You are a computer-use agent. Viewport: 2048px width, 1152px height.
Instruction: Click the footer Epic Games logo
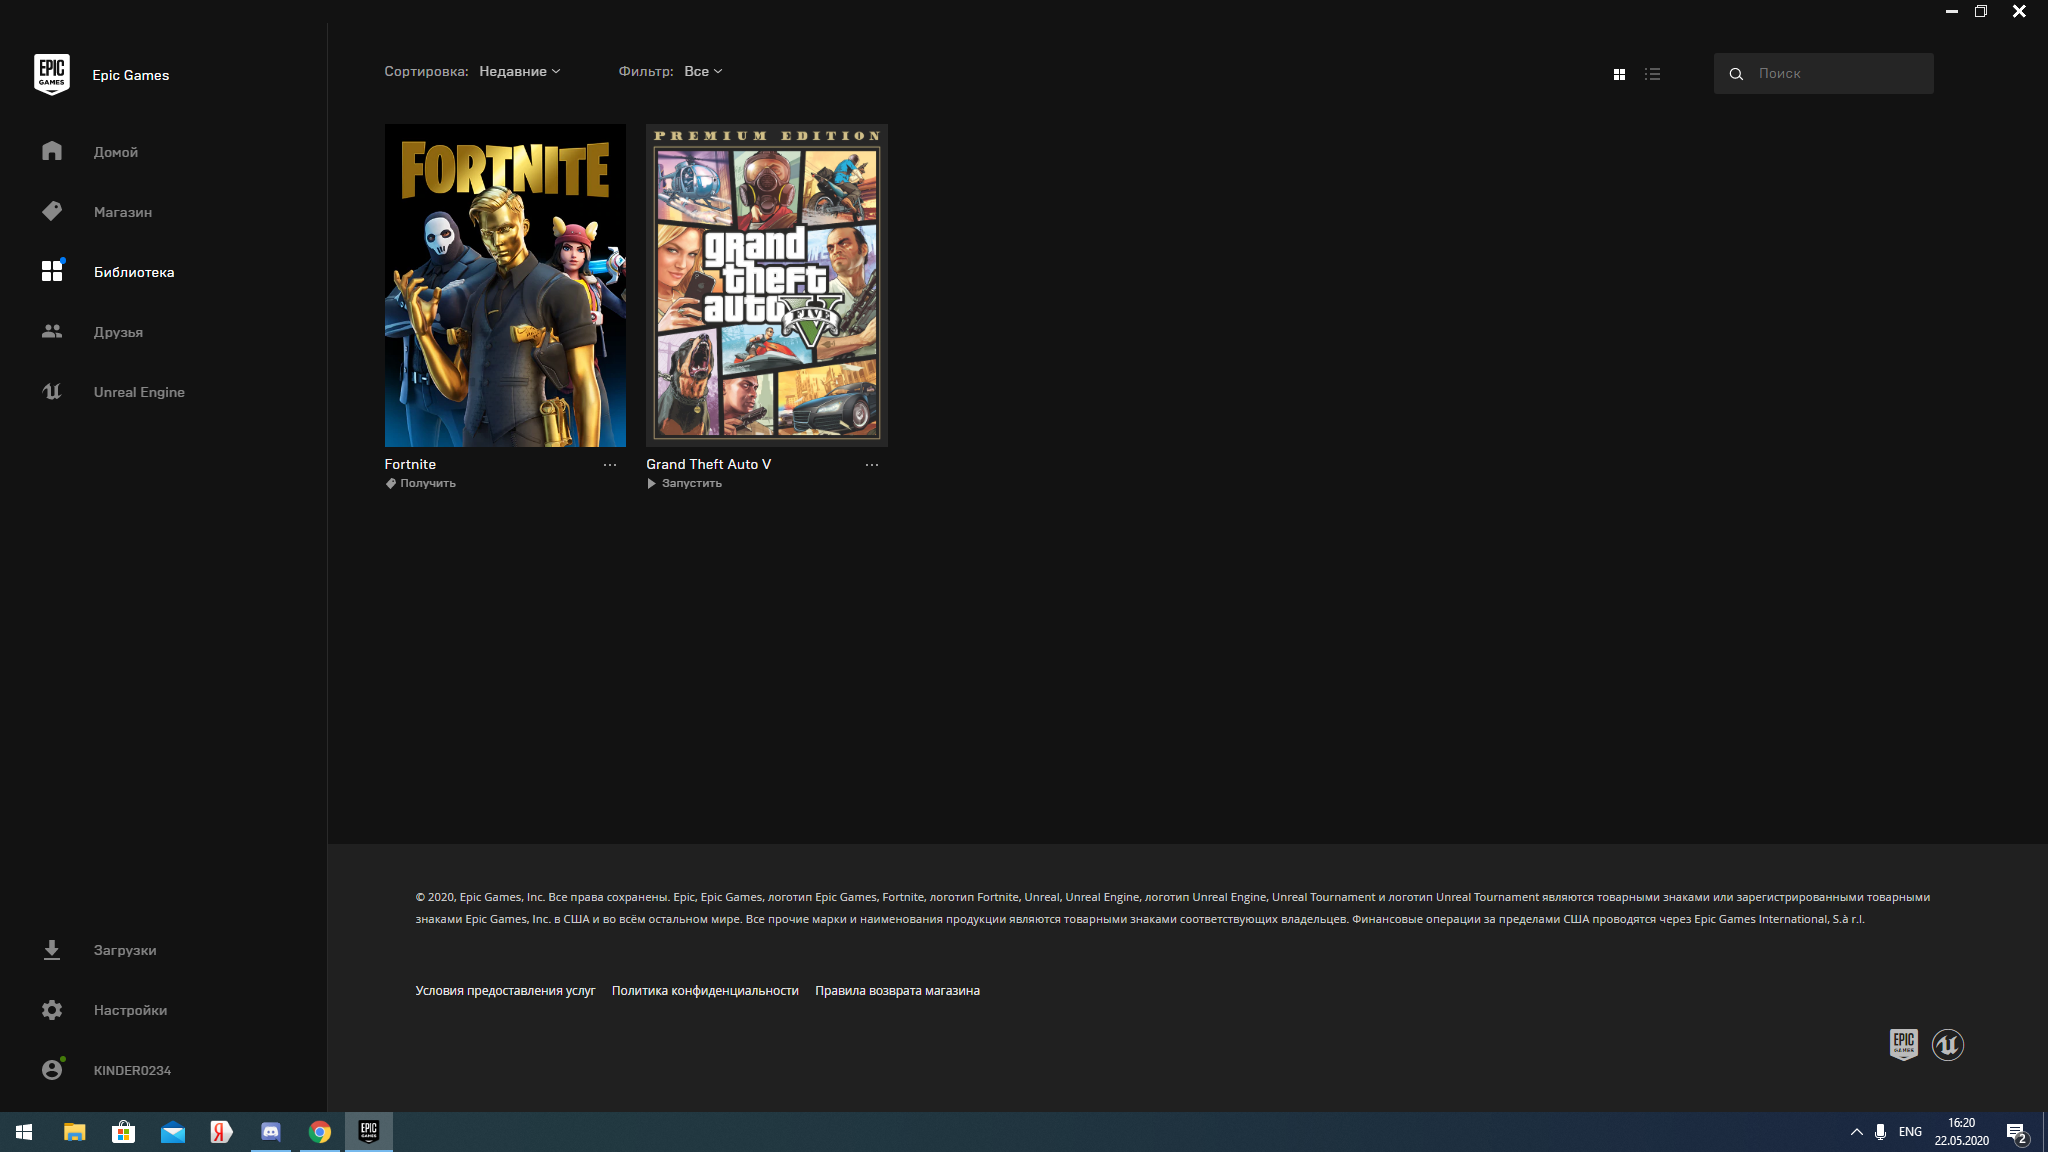click(x=1903, y=1044)
